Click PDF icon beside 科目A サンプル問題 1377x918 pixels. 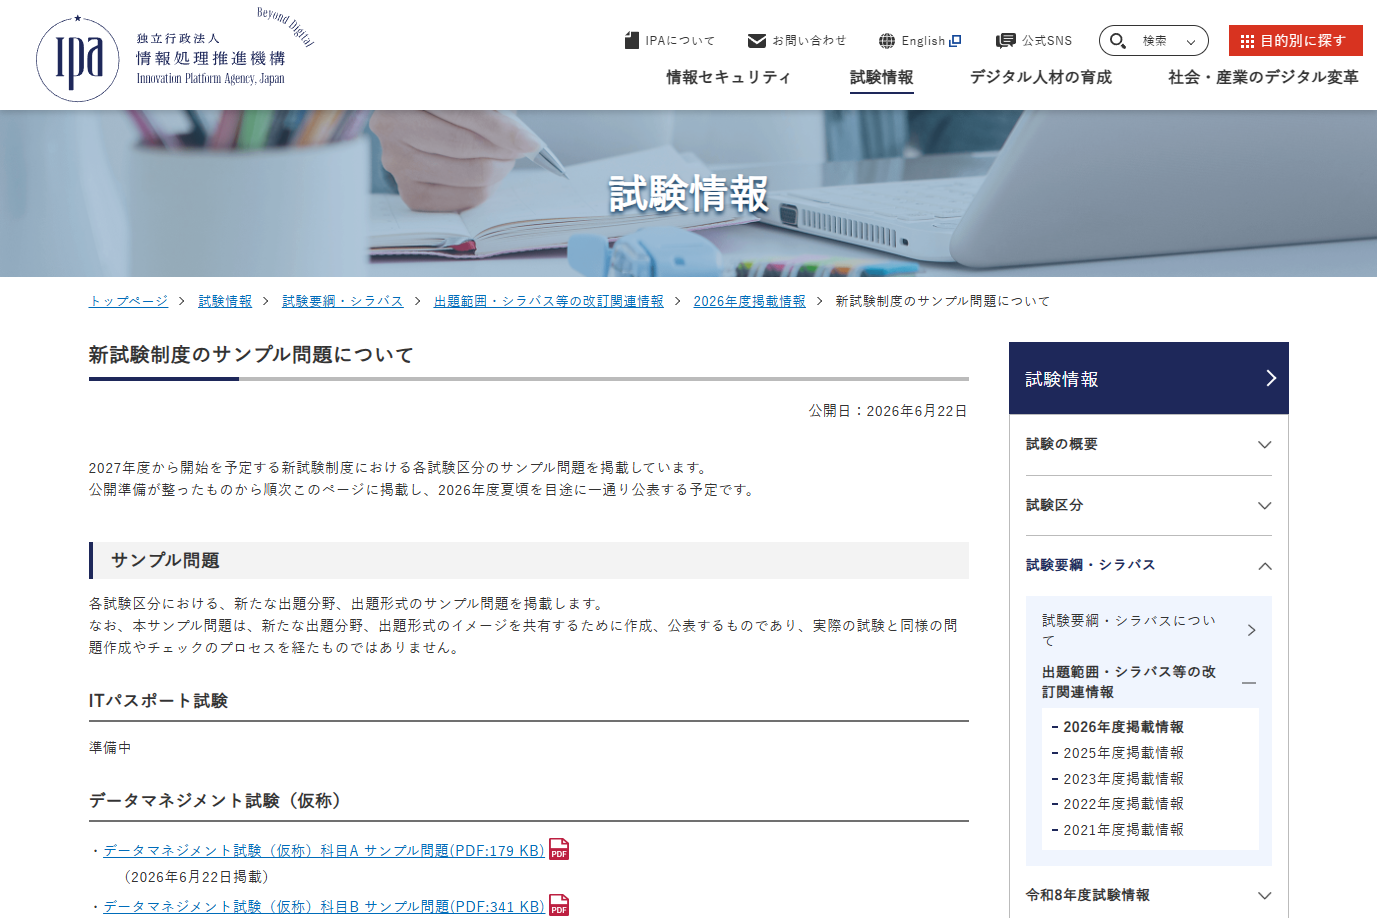(x=559, y=849)
